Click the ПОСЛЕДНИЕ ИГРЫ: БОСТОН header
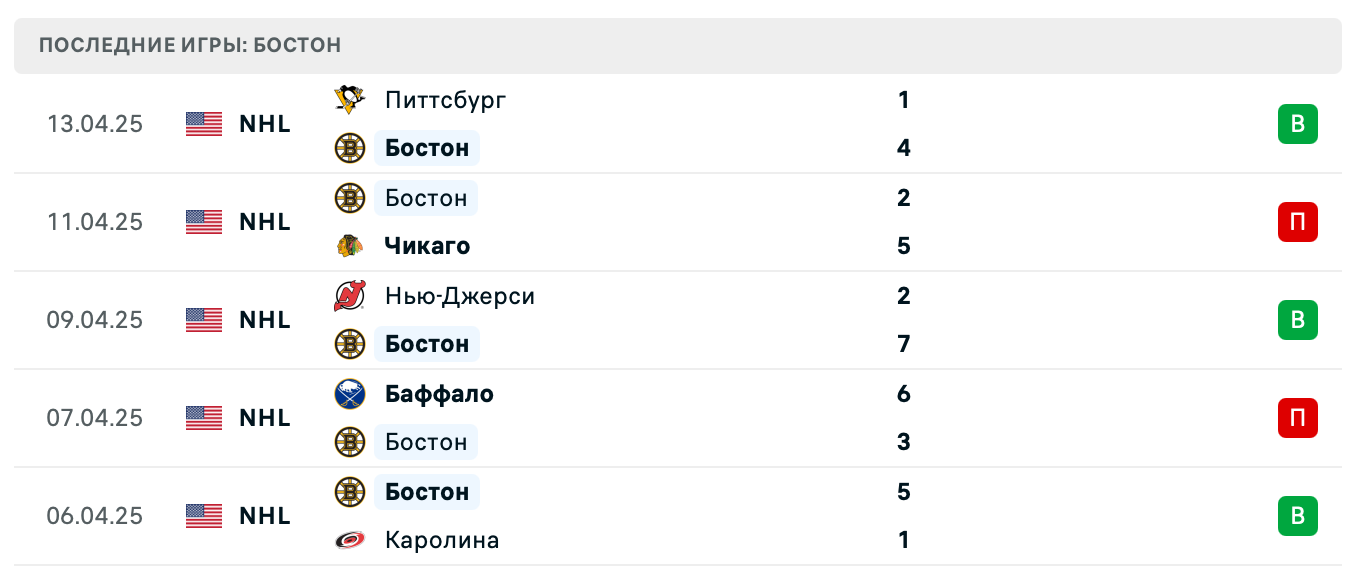Viewport: 1358px width, 580px height. [x=189, y=44]
